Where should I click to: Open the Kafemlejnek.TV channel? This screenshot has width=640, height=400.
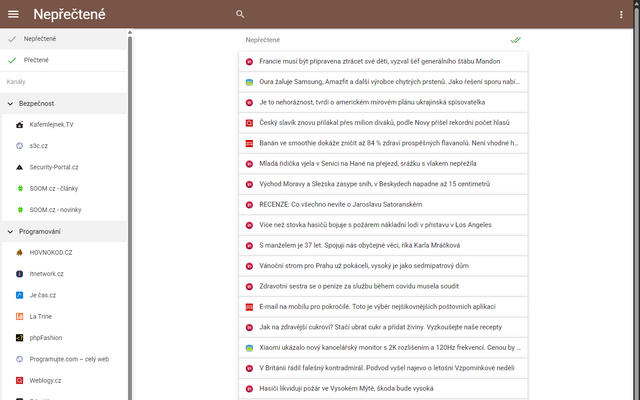coord(64,125)
